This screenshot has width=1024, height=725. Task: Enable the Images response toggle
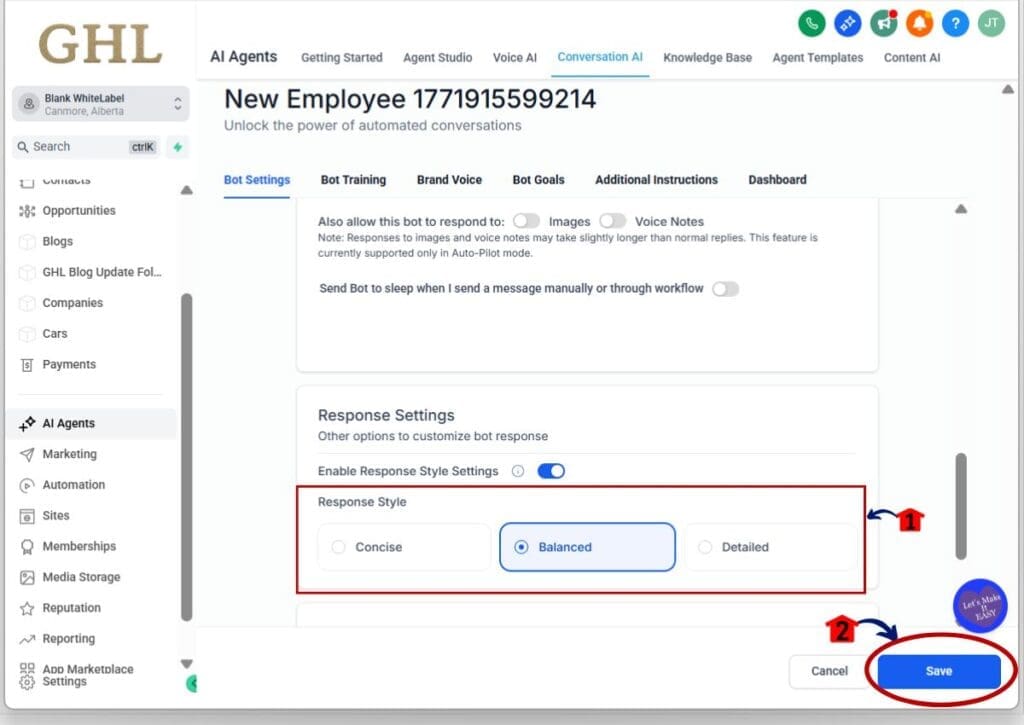(527, 221)
